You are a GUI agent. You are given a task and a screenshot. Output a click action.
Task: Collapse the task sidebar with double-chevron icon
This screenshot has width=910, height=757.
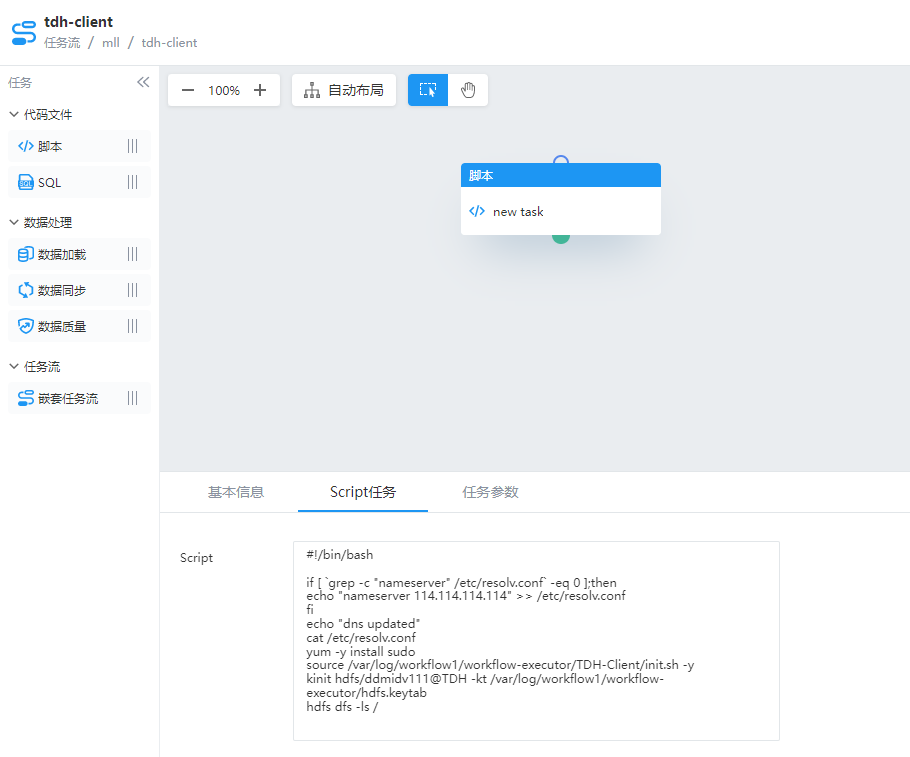click(x=143, y=83)
